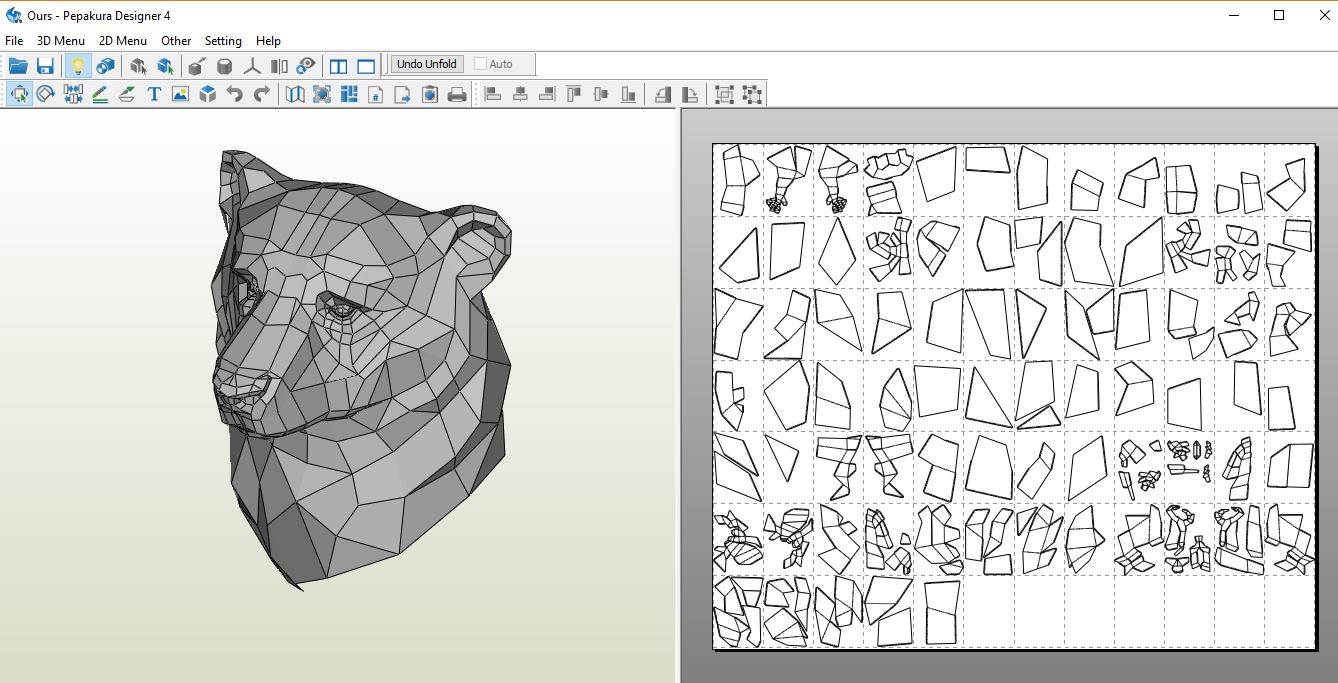Align parts to vertical middle
The image size is (1338, 683).
tap(601, 94)
